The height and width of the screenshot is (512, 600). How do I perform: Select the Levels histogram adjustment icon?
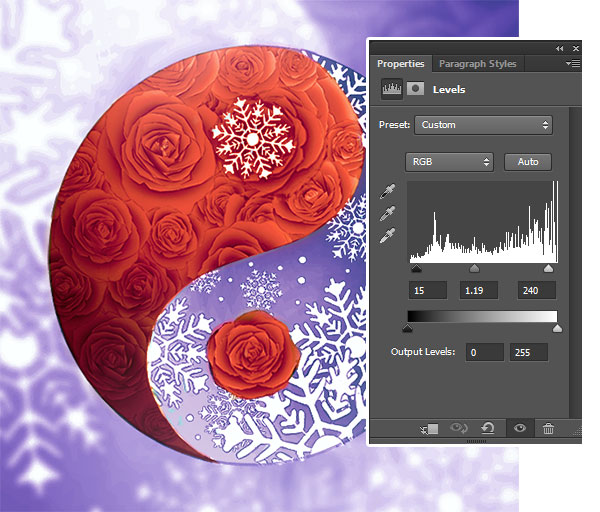(x=392, y=89)
